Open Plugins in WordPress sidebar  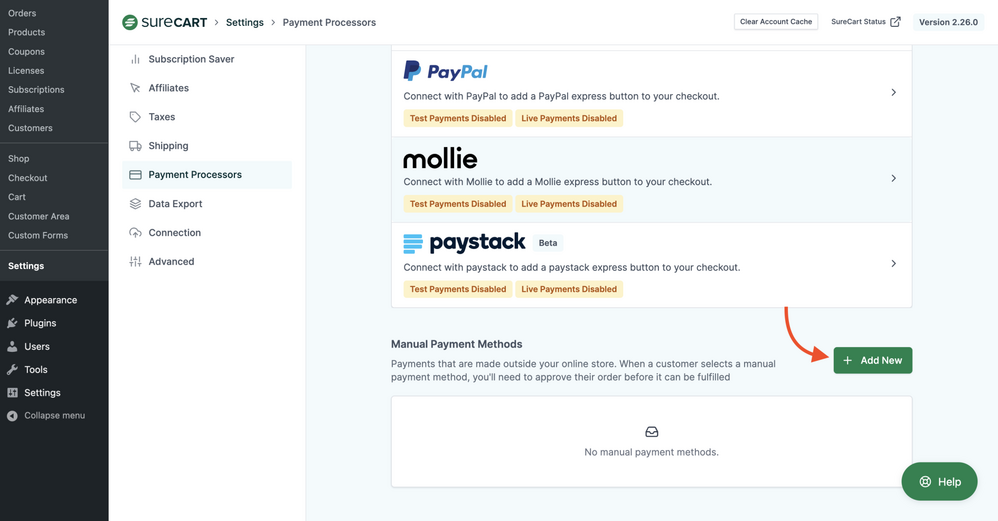(x=40, y=323)
